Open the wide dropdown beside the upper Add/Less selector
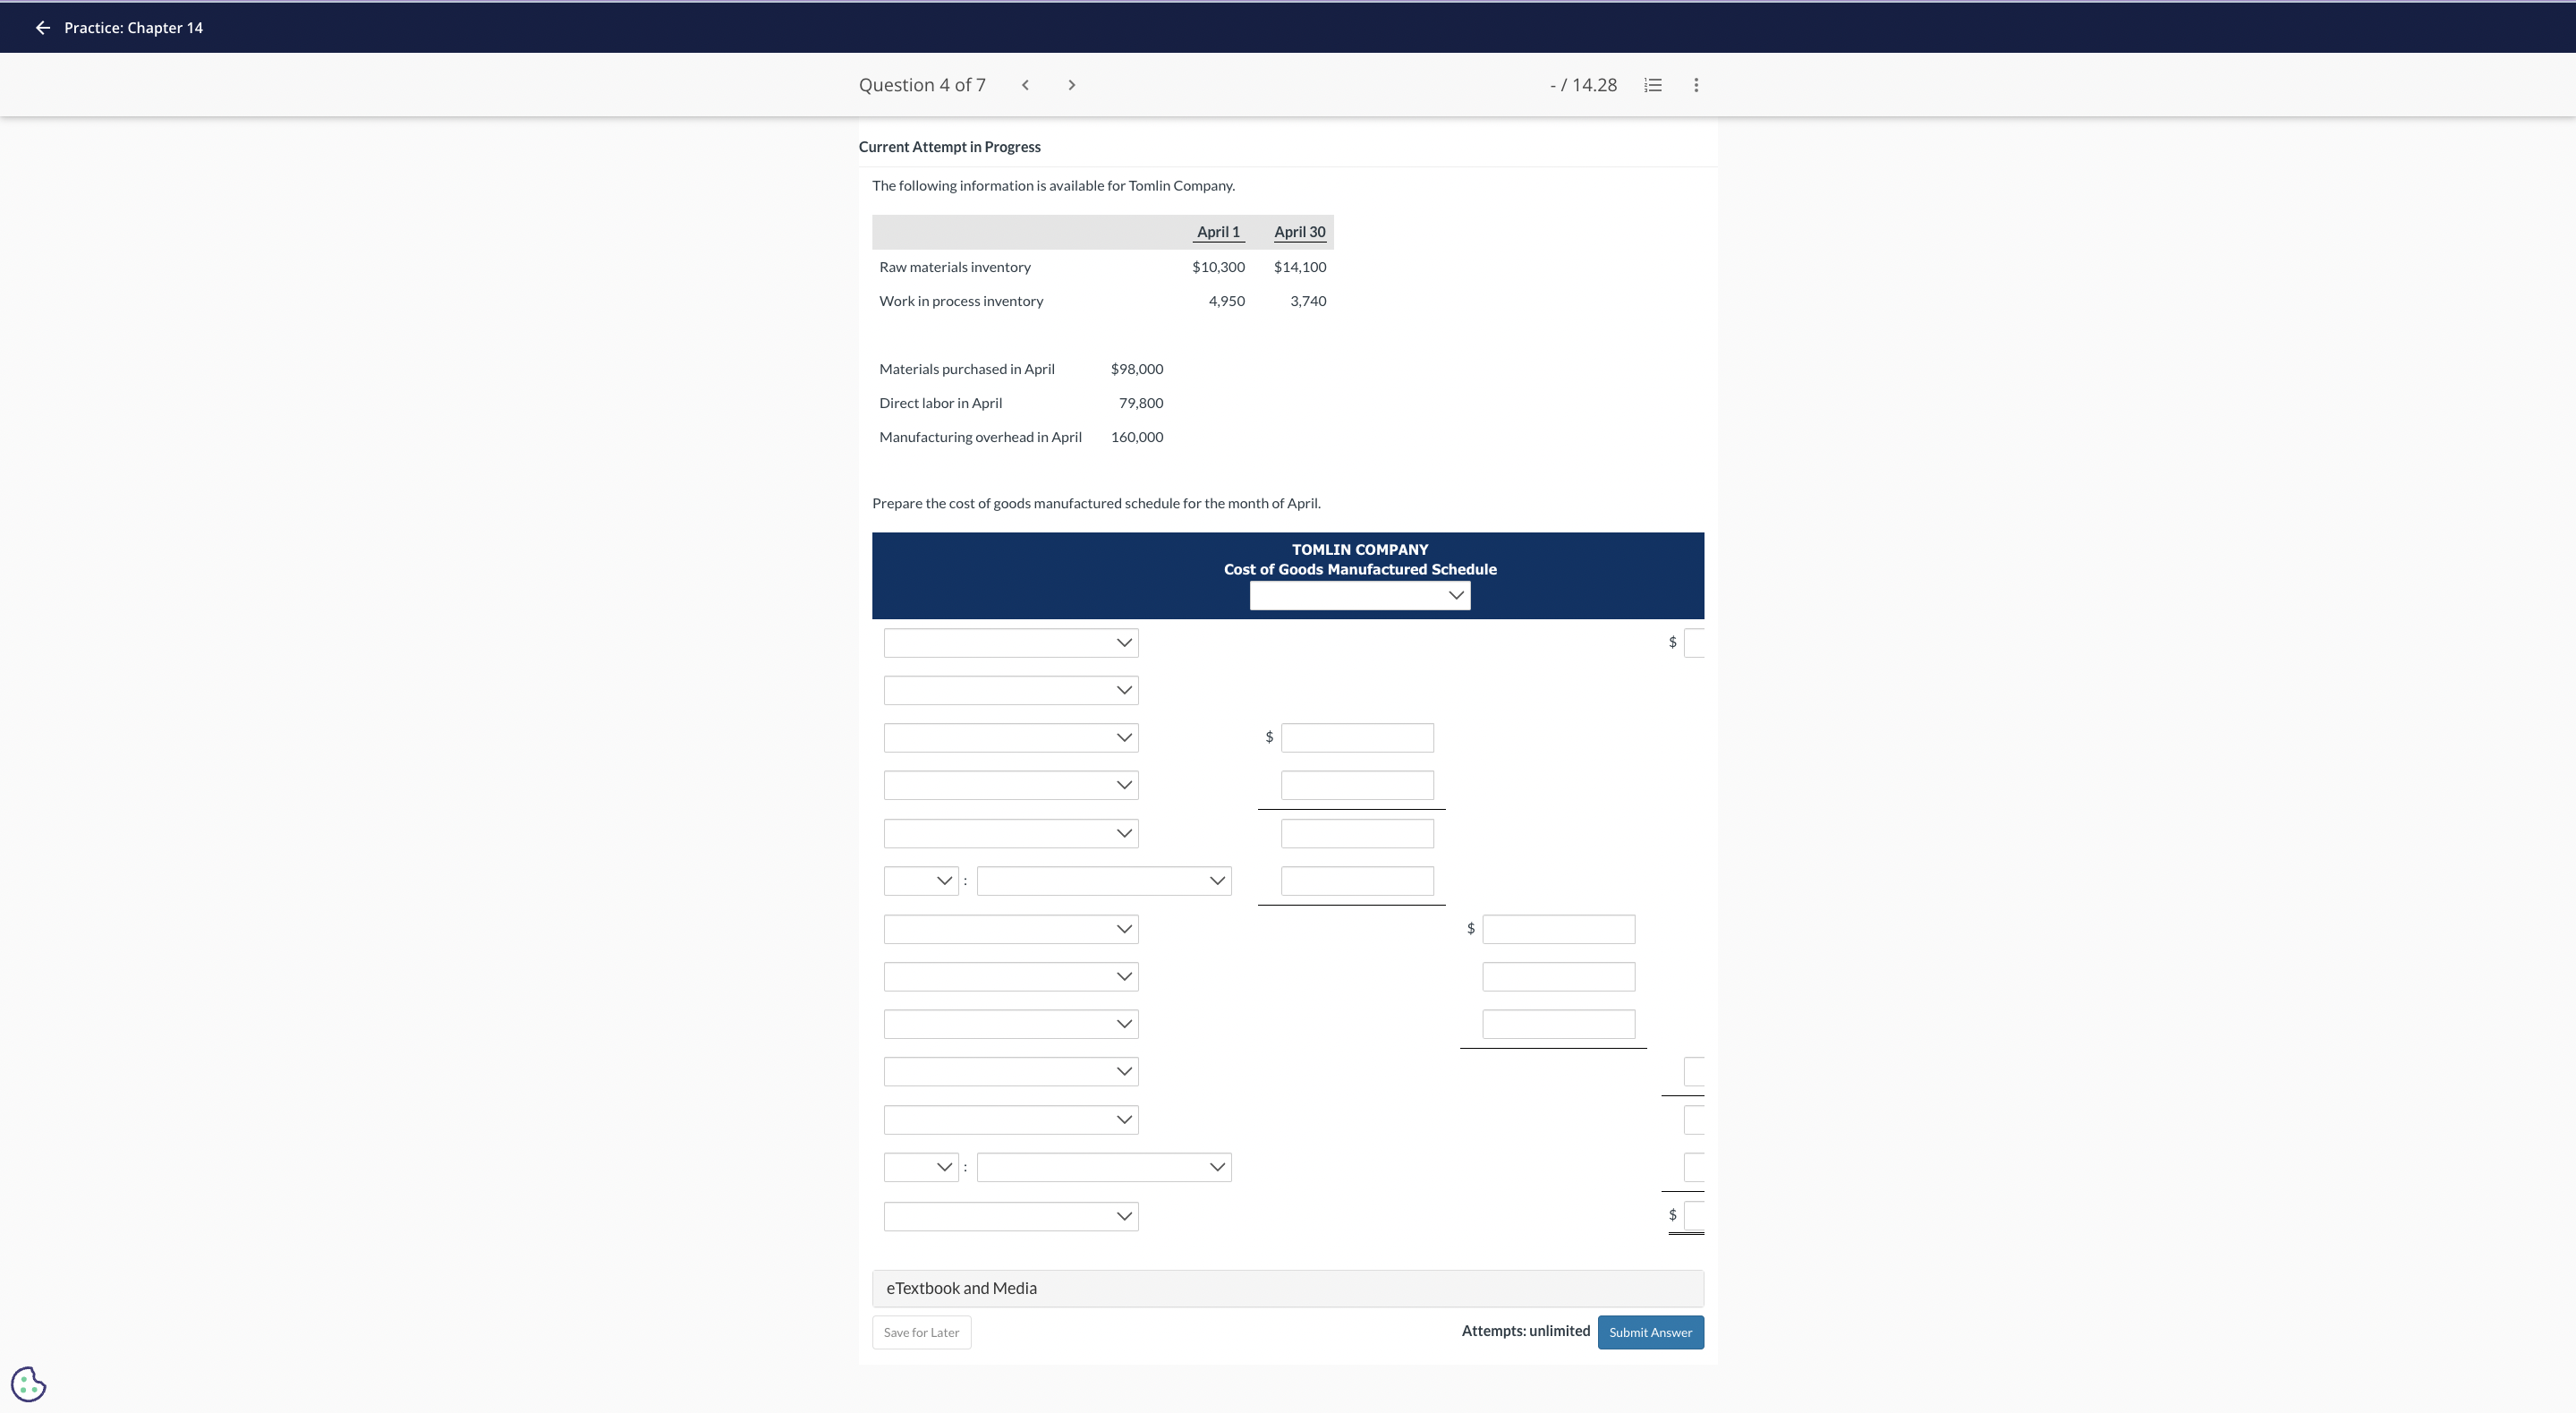This screenshot has width=2576, height=1413. (x=1103, y=881)
